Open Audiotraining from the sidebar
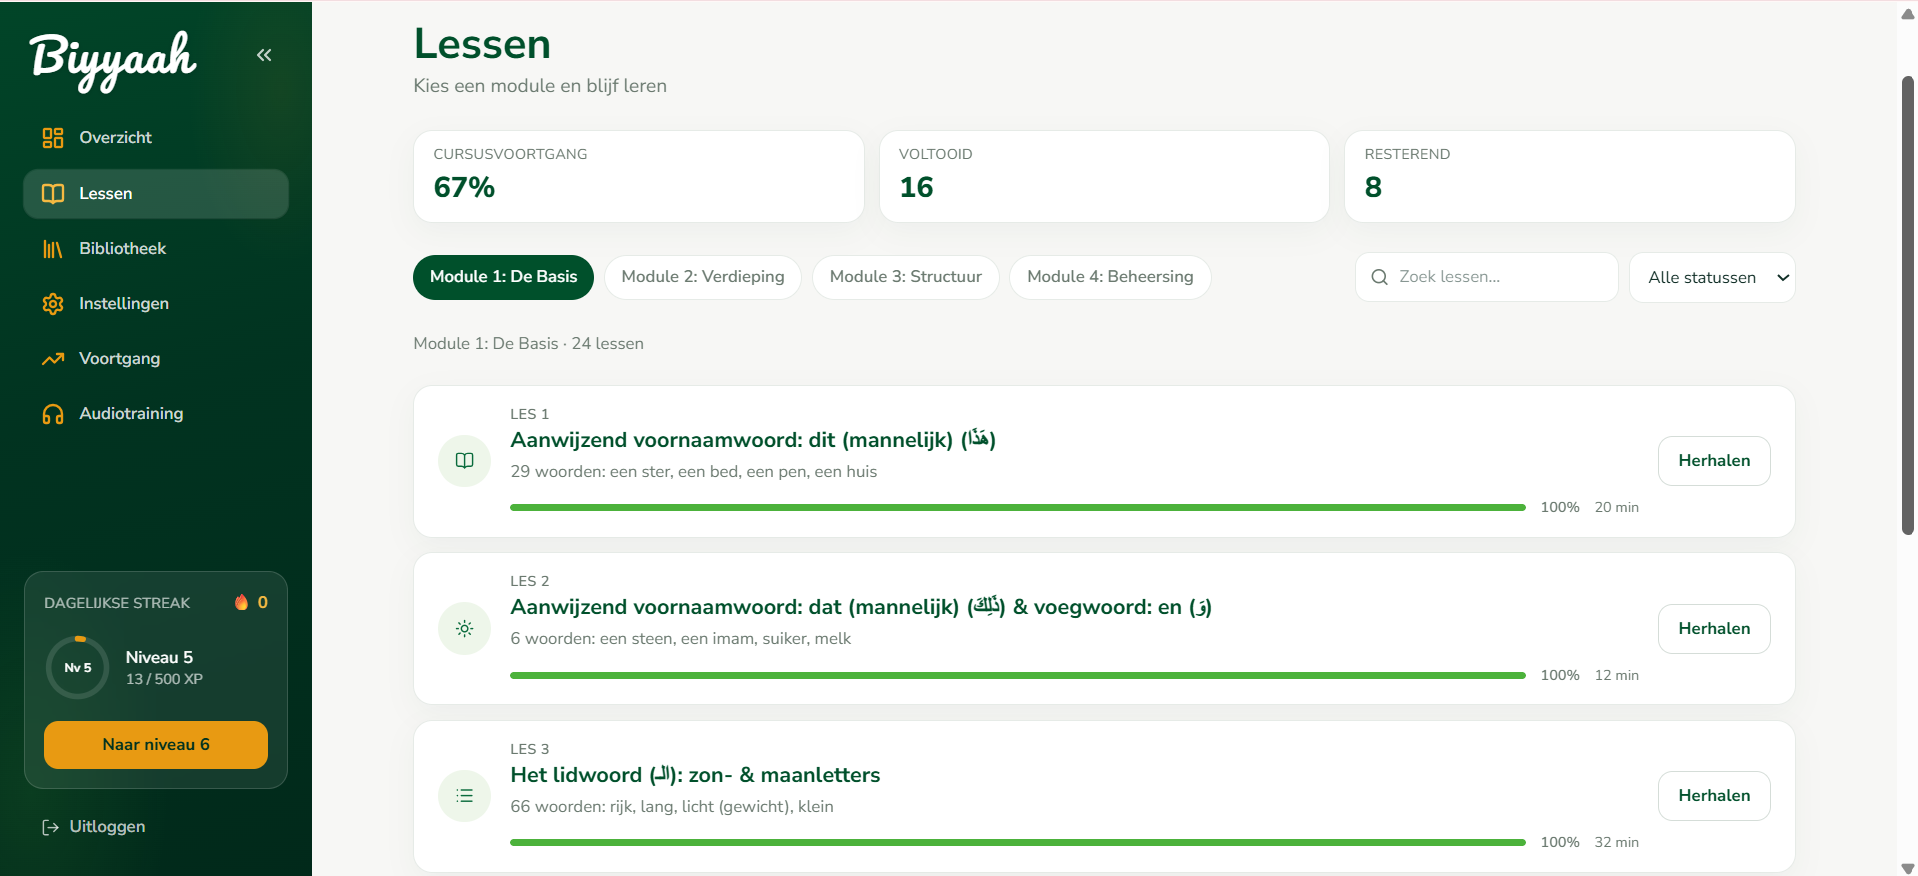The height and width of the screenshot is (876, 1918). [156, 414]
